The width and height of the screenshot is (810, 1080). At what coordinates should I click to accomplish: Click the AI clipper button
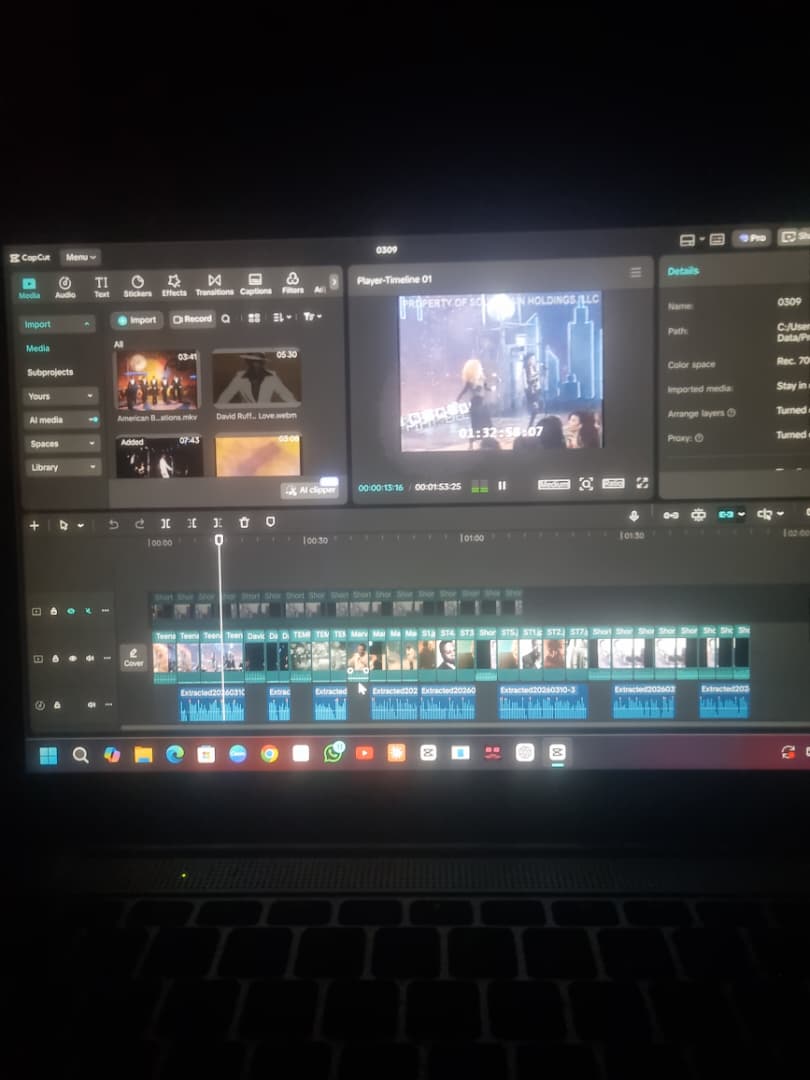coord(310,490)
